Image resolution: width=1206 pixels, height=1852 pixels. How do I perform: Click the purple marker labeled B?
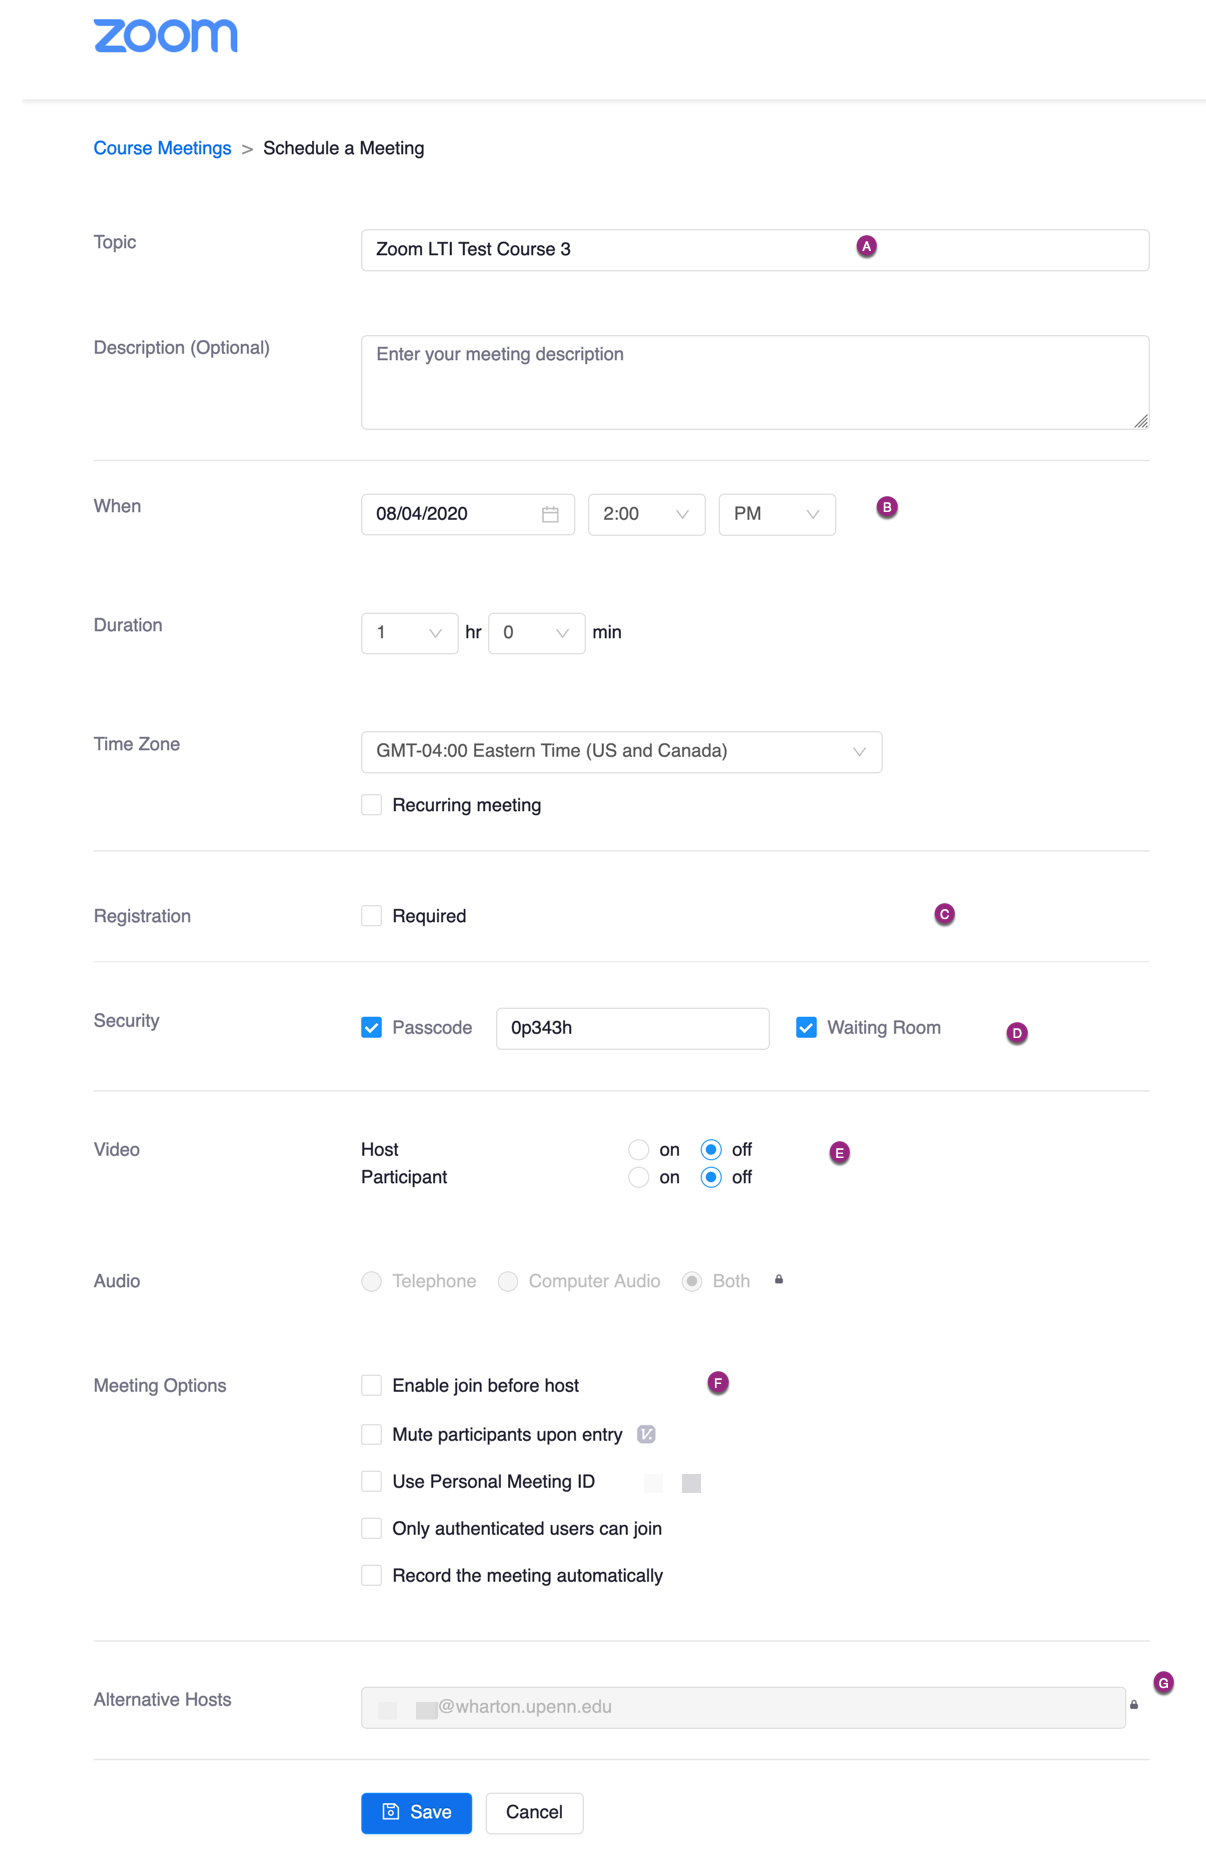pos(886,507)
